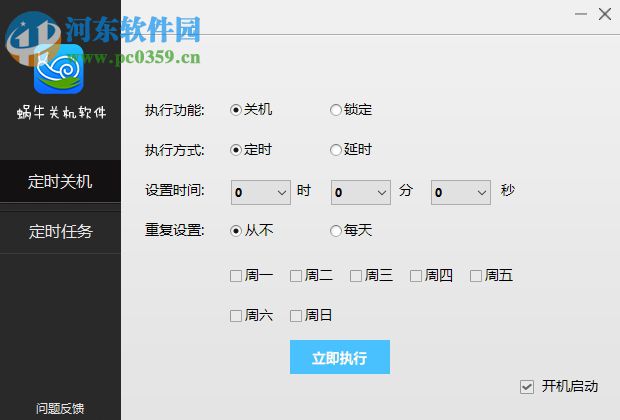Switch to the 定时关机 sidebar tab
The height and width of the screenshot is (420, 620).
coord(60,181)
